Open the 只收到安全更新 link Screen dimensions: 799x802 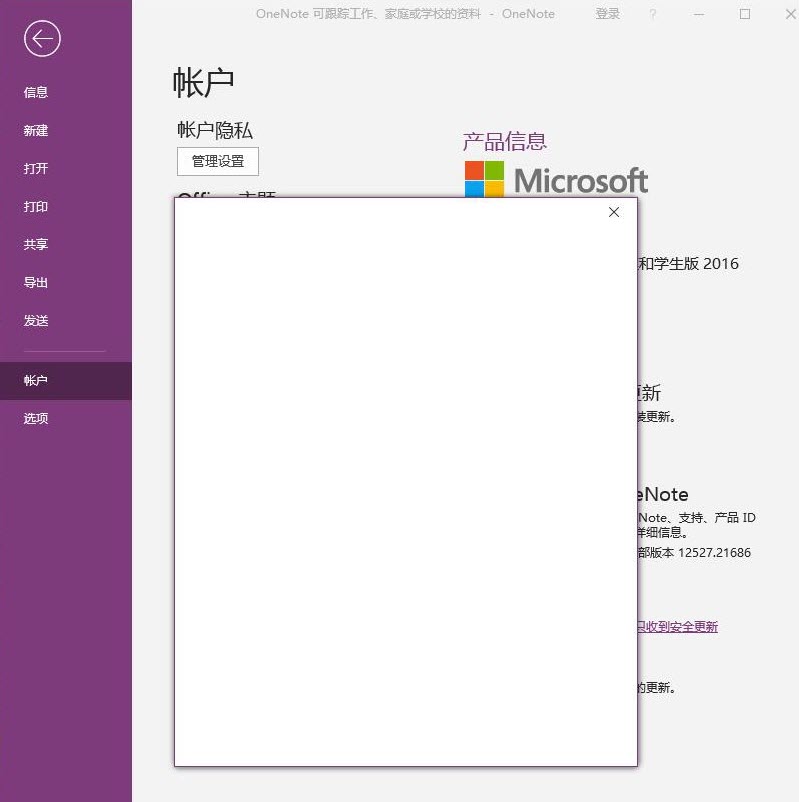678,627
